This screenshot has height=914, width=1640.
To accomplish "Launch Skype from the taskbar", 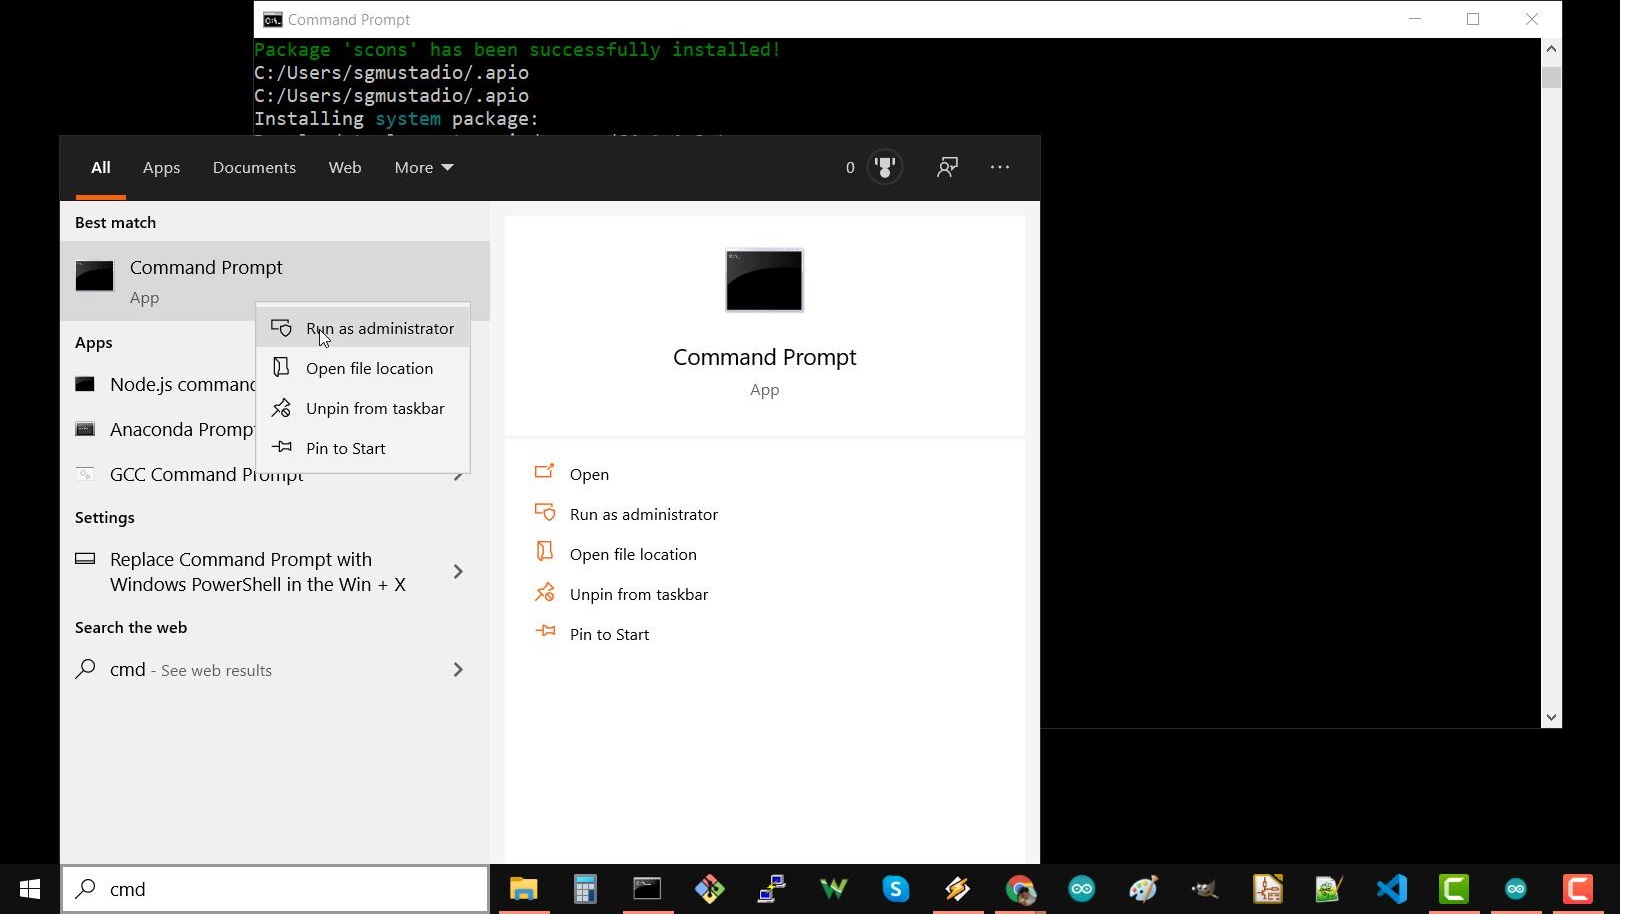I will coord(895,889).
